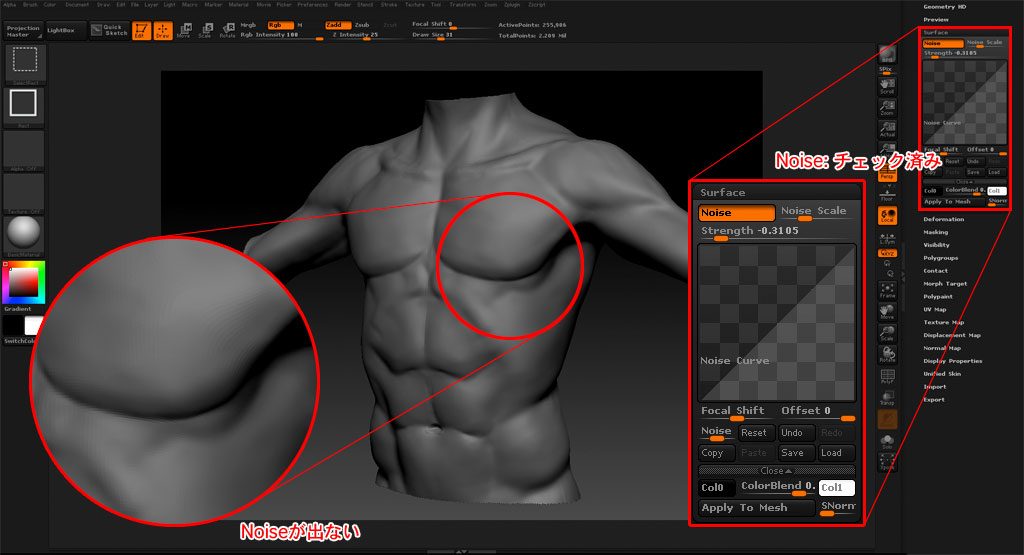Screen dimensions: 1024x555
Task: Click the BPR render icon
Action: click(x=887, y=55)
